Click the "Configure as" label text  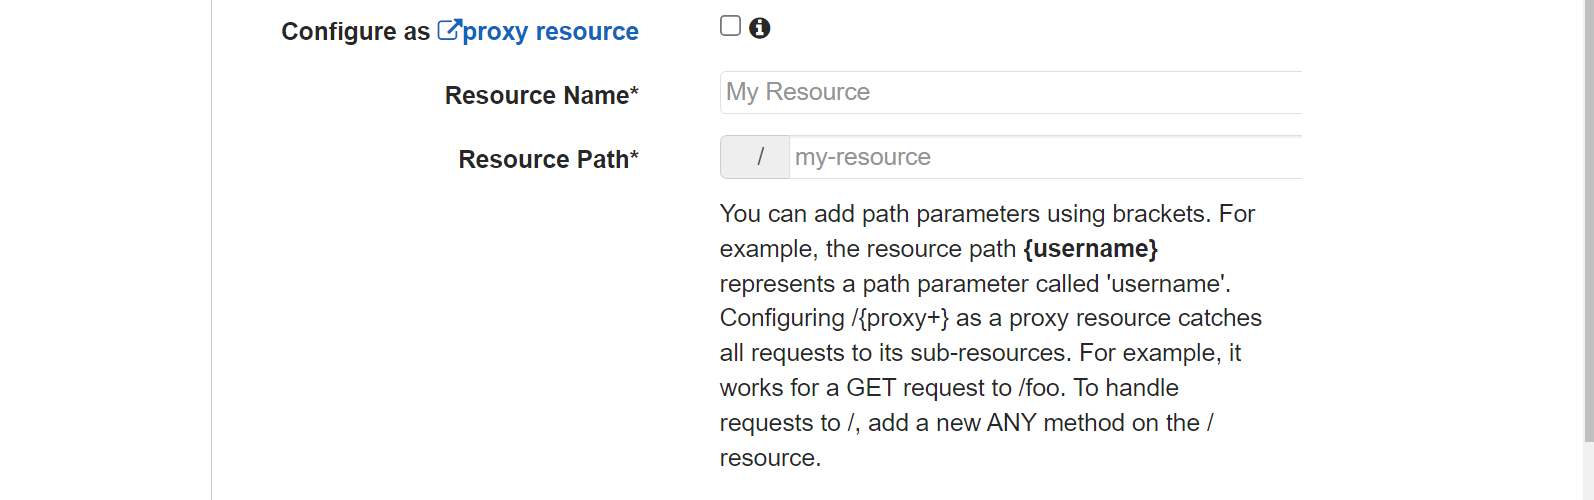[x=355, y=32]
